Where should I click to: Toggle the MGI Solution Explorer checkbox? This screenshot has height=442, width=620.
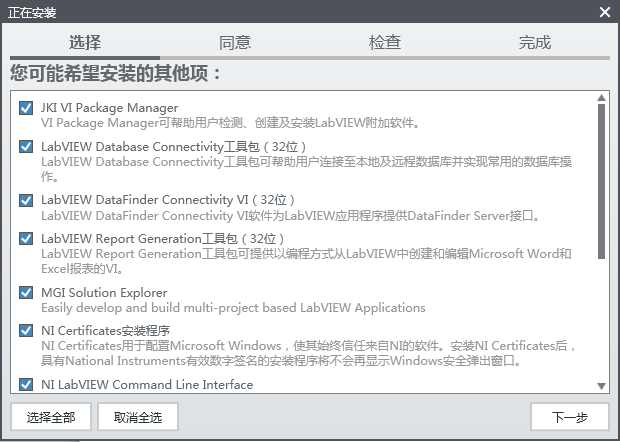click(26, 293)
